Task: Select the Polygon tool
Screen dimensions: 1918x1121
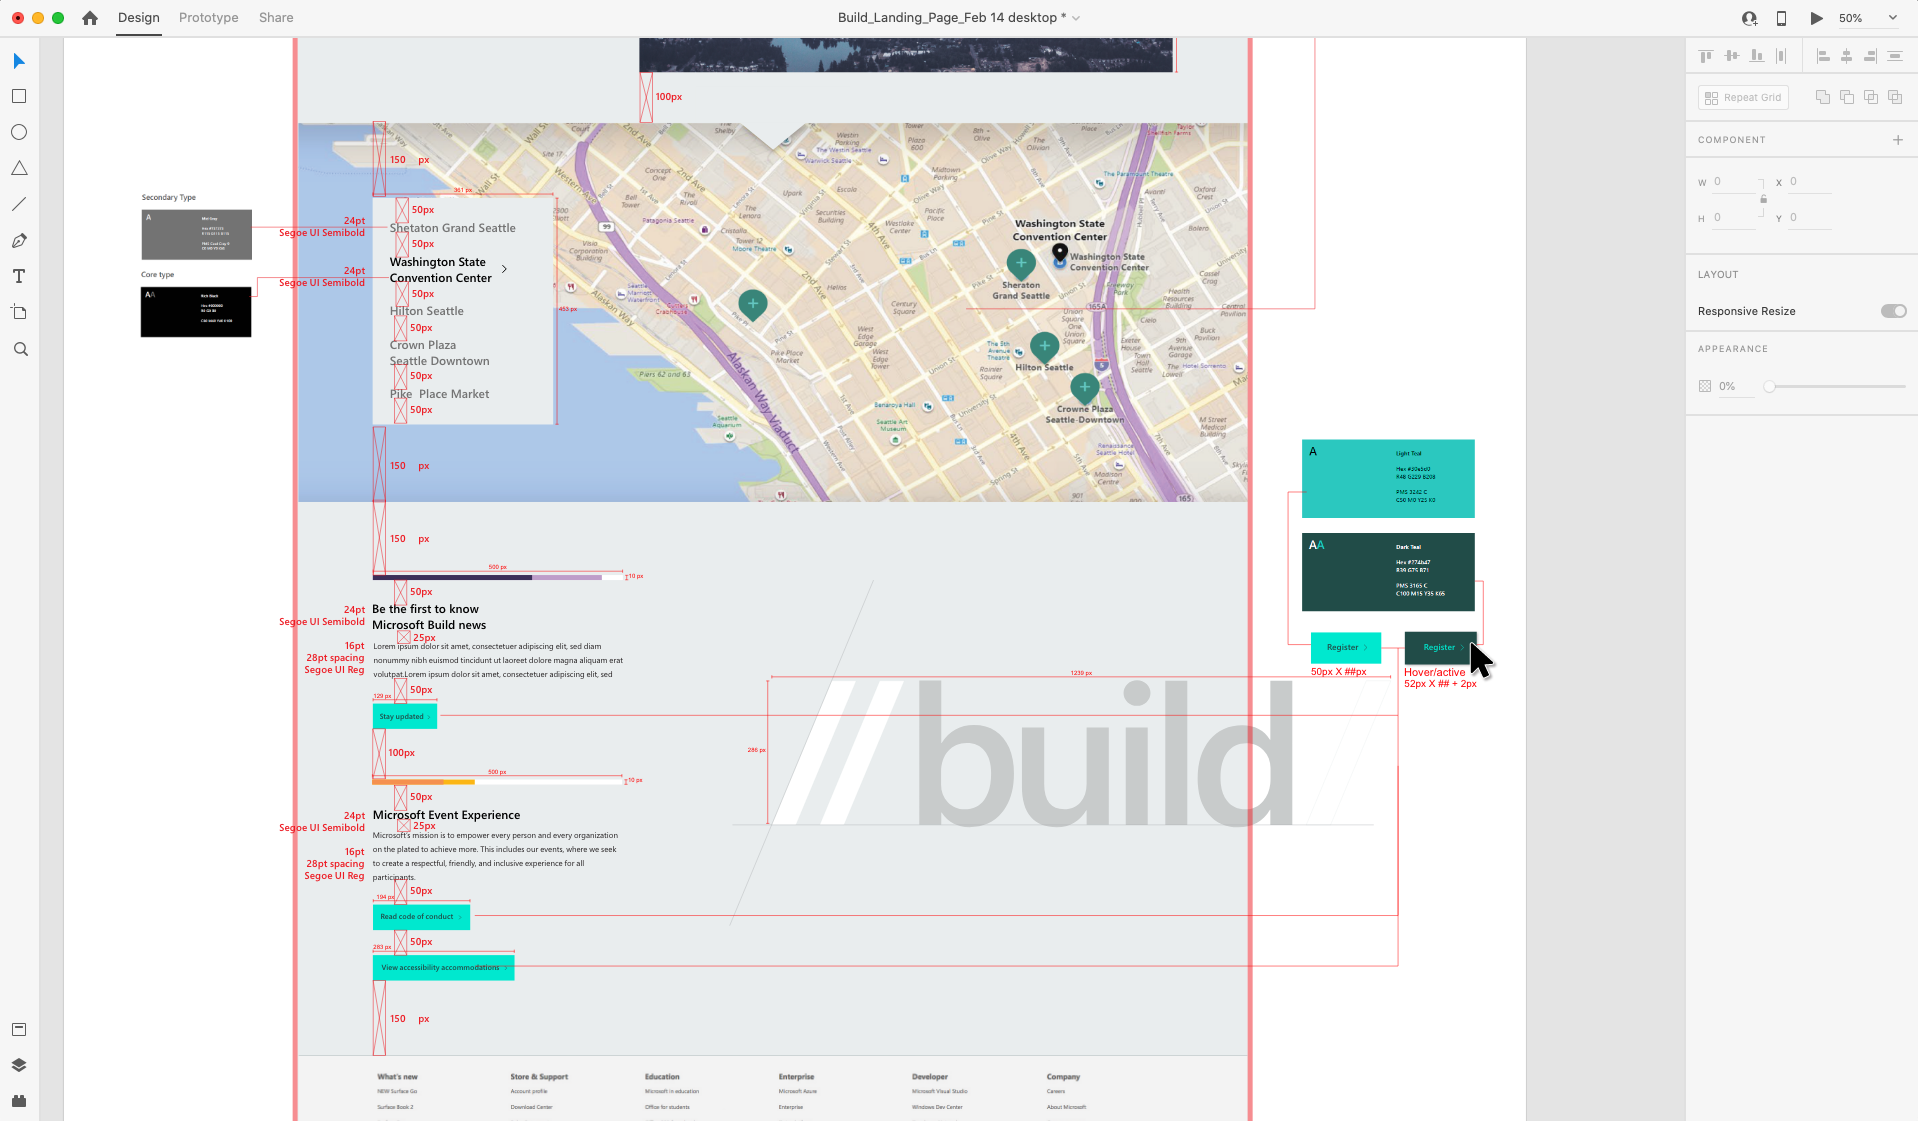Action: click(19, 168)
